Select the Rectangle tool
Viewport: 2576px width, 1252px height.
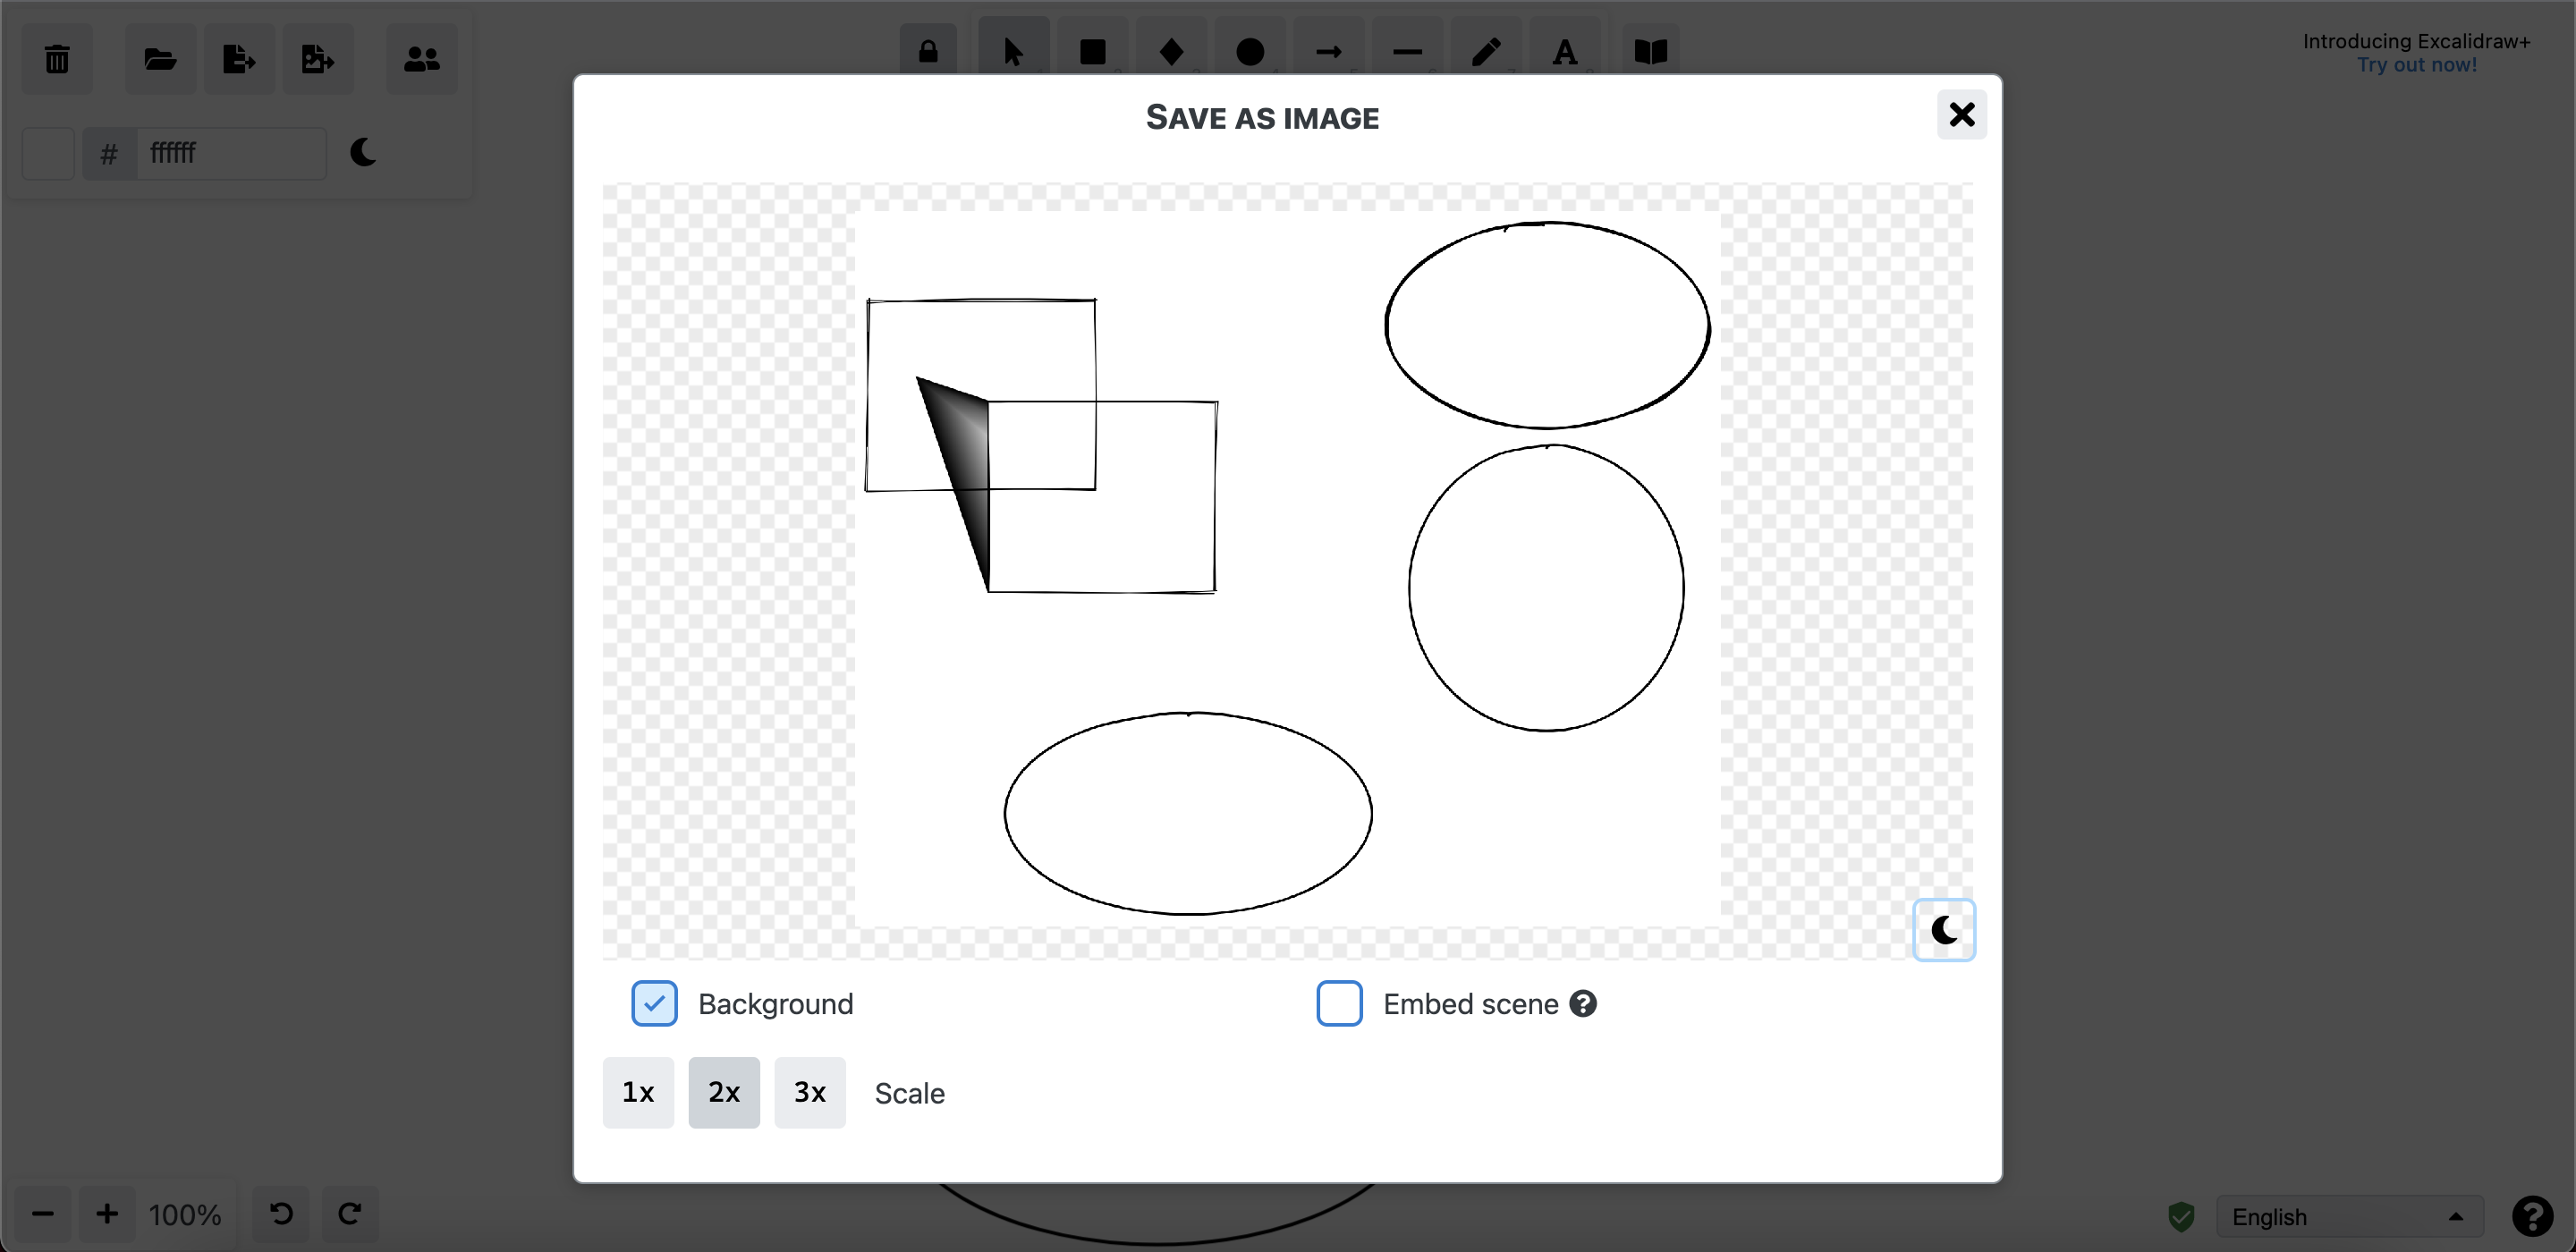(1092, 52)
